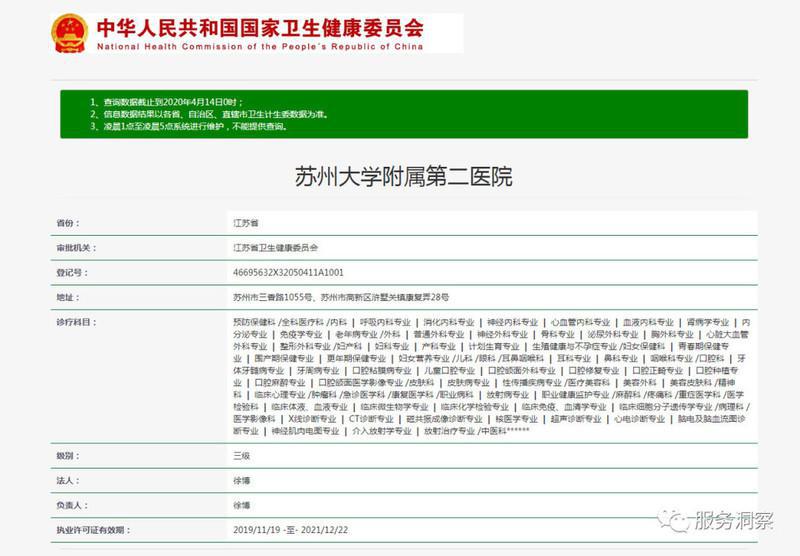This screenshot has width=800, height=556.
Task: Select the 审批机关 row label
Action: [76, 247]
